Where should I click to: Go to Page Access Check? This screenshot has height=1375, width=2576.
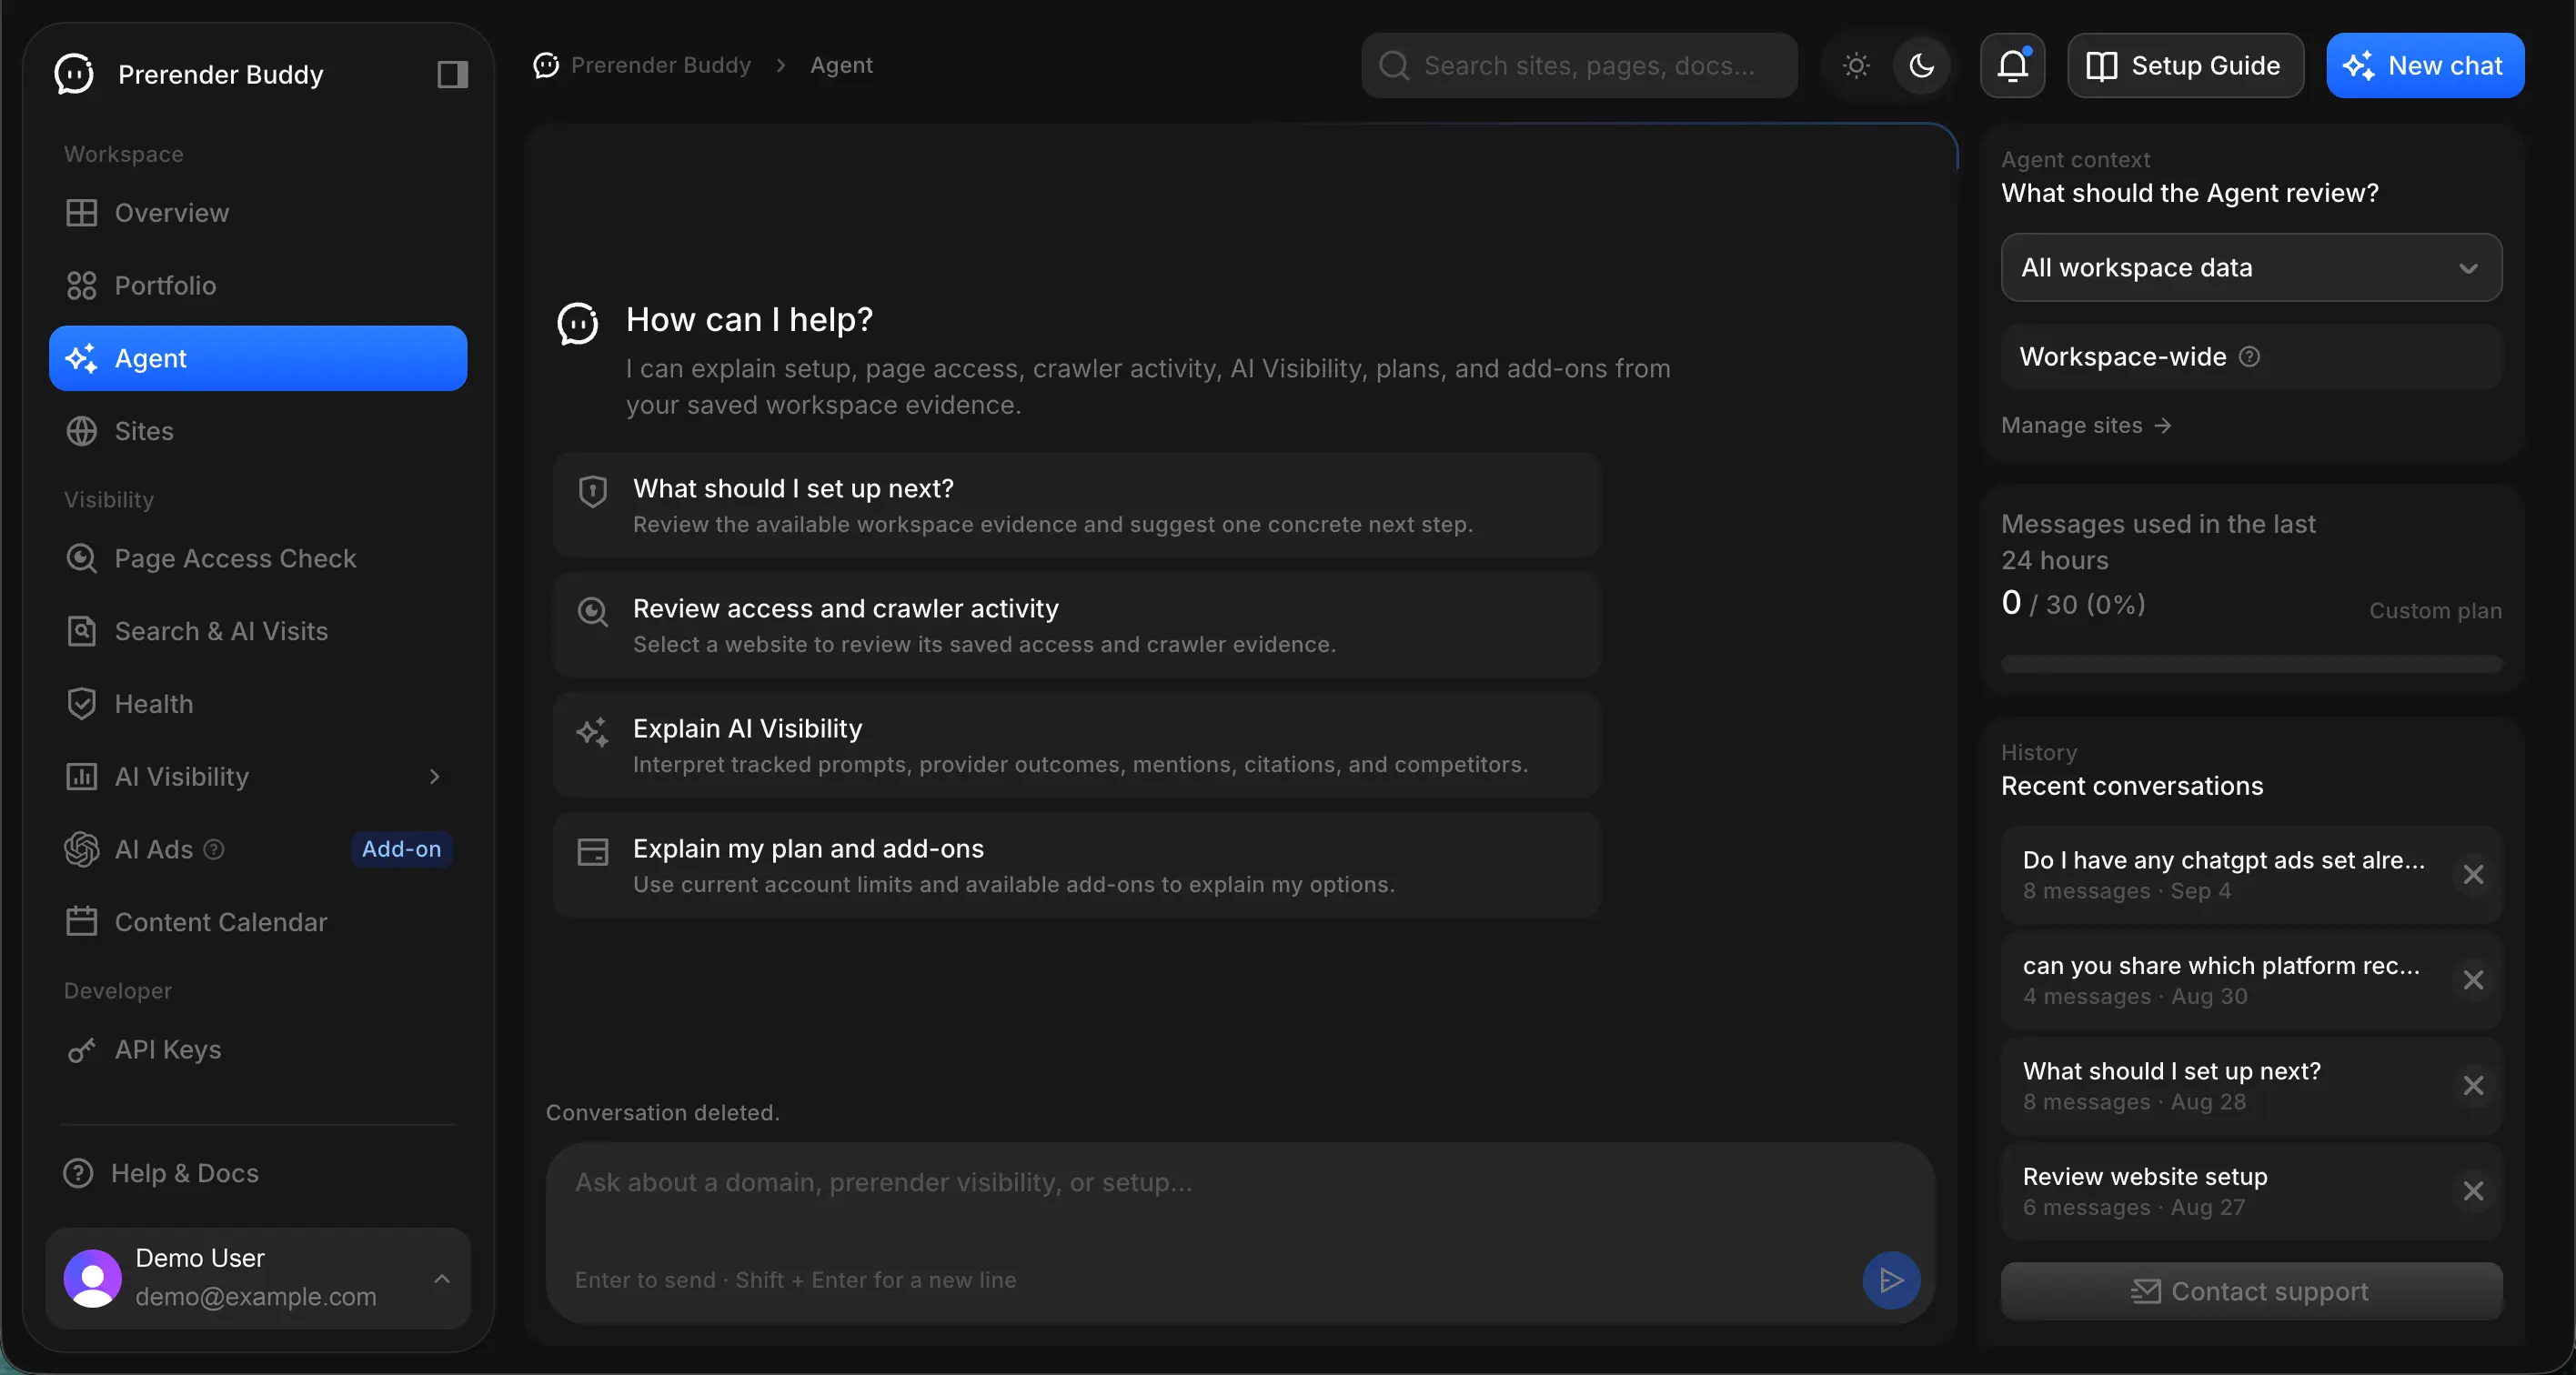point(258,558)
